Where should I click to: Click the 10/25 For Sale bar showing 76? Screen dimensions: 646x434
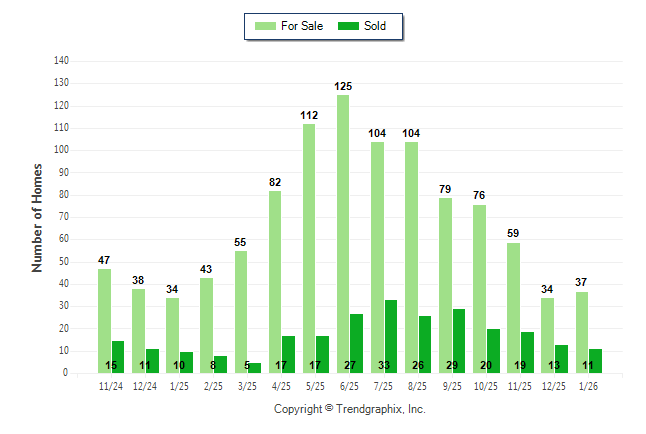pos(479,288)
